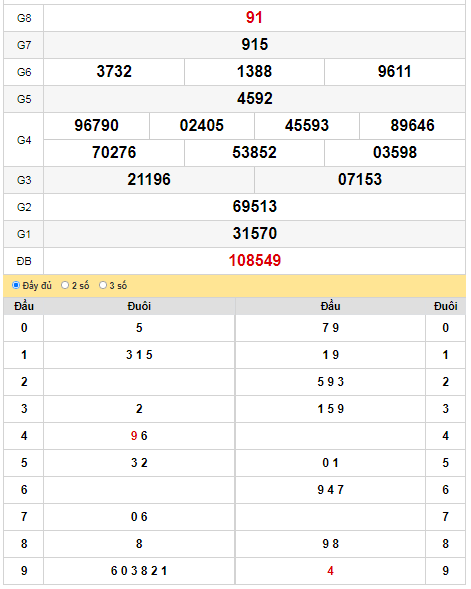
Task: Click the left "Đầu" column header
Action: click(24, 307)
